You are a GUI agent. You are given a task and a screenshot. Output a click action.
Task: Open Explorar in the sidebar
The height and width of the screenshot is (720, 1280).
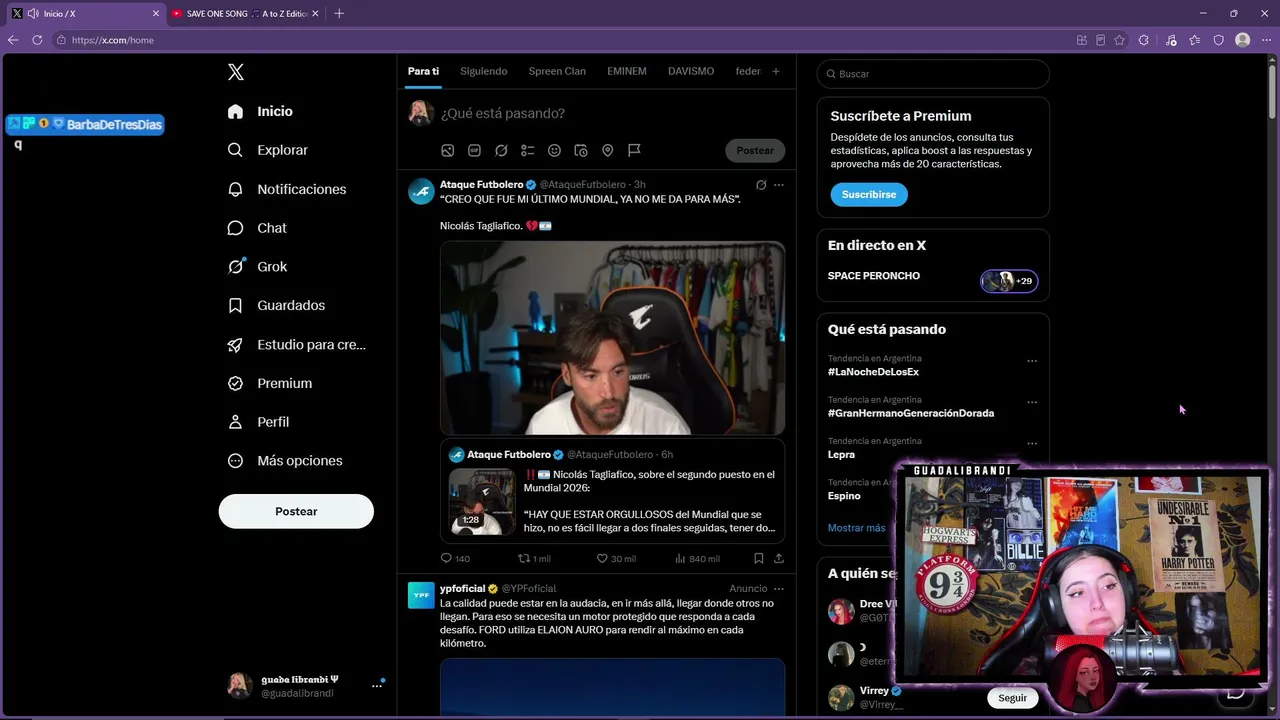pyautogui.click(x=268, y=150)
